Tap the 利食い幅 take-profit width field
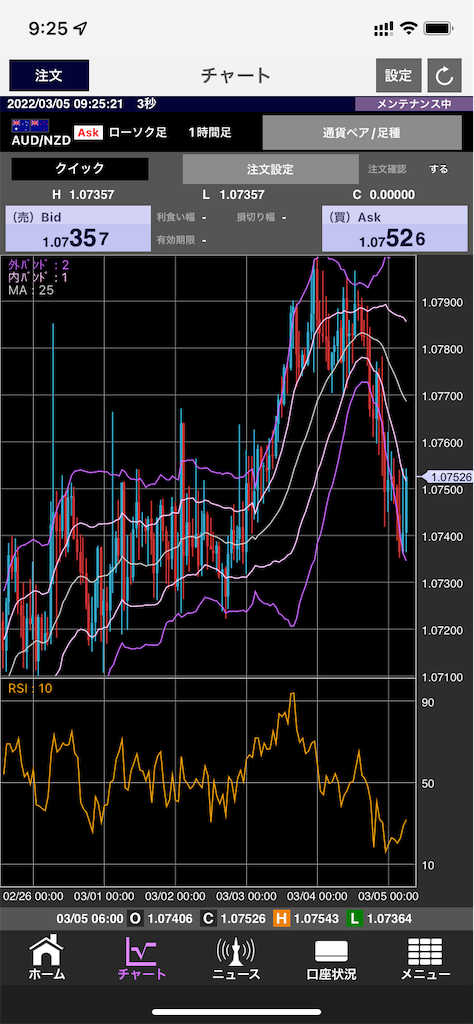 [182, 217]
